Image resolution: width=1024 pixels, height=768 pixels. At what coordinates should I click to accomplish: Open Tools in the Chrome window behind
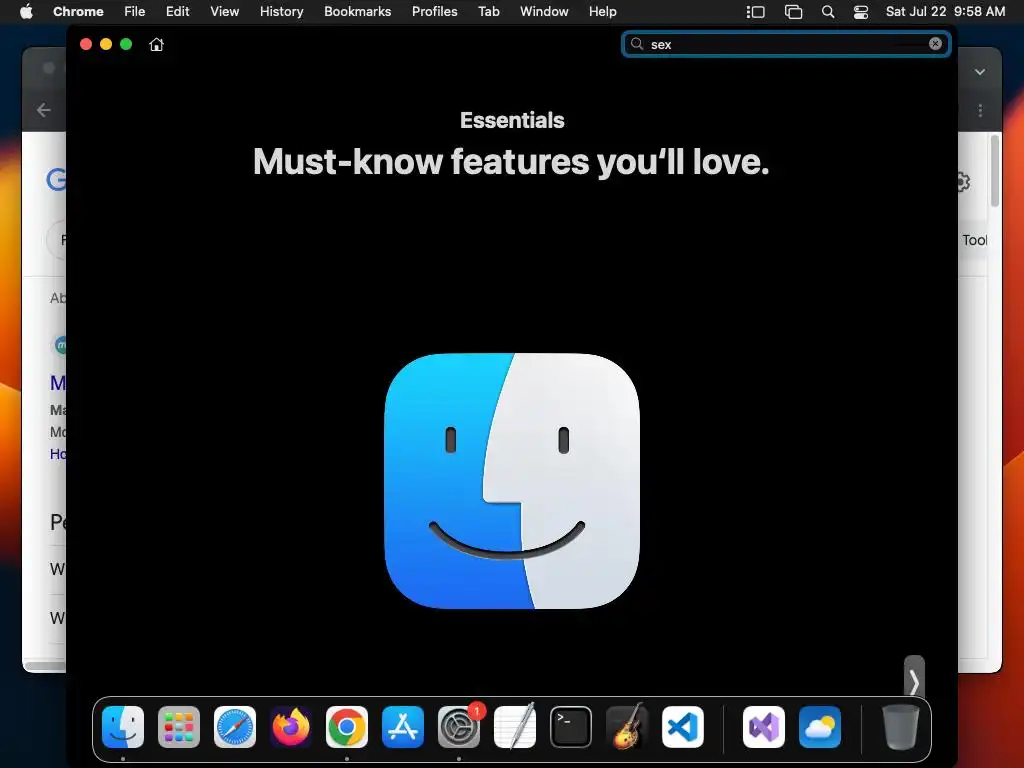pyautogui.click(x=974, y=240)
